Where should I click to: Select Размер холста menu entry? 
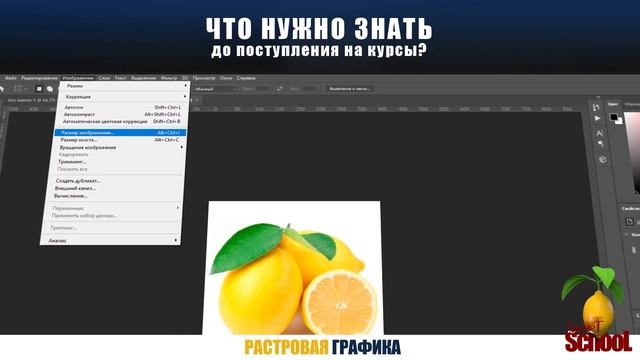click(x=119, y=140)
